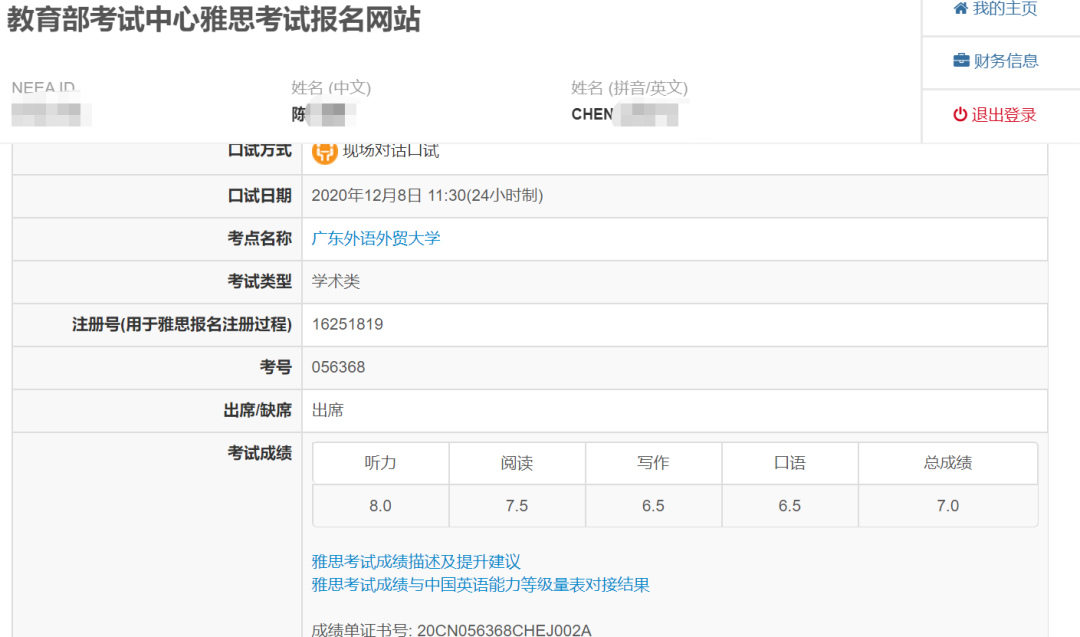This screenshot has height=637, width=1080.
Task: Click the 口语 score column header
Action: click(x=789, y=463)
